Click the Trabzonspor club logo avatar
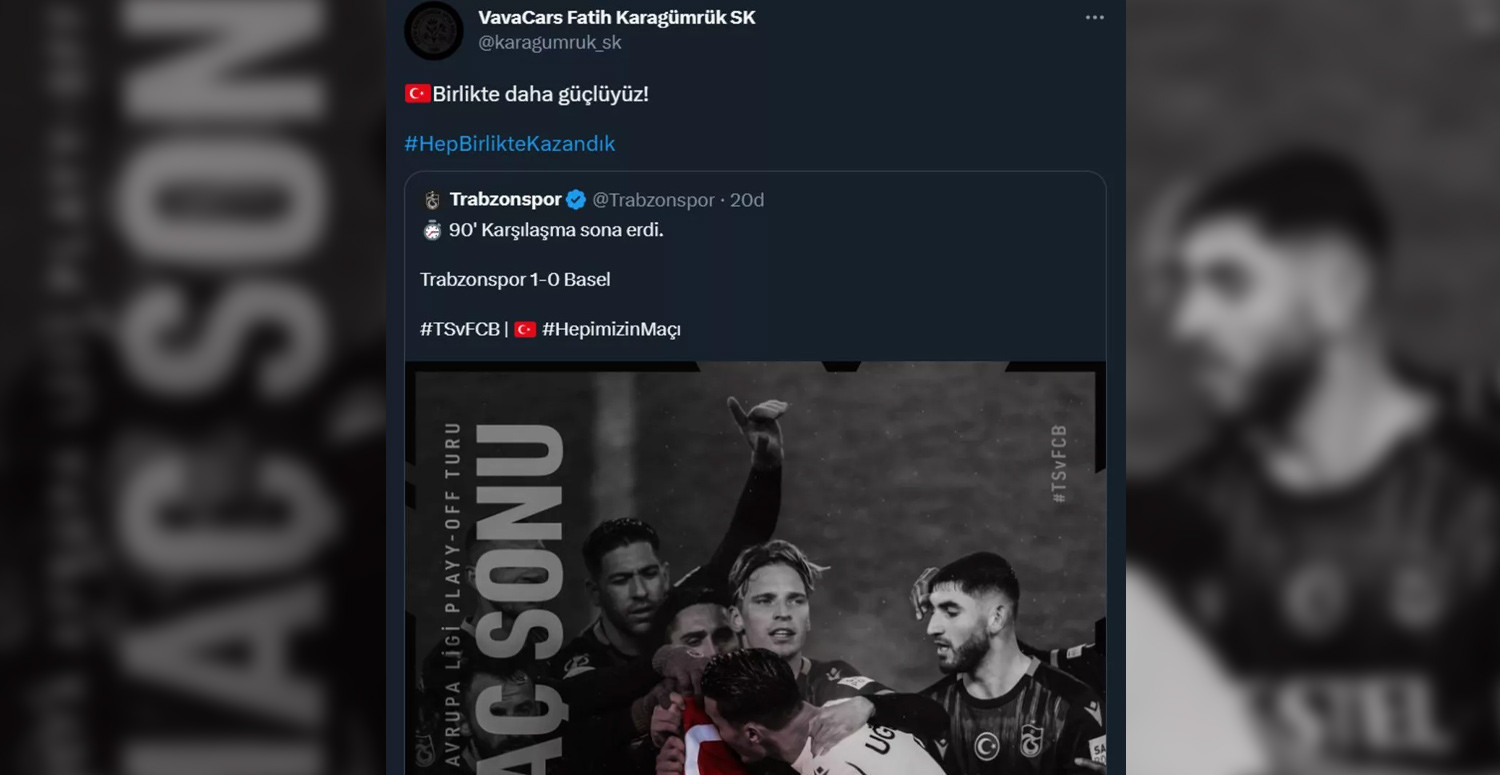1500x775 pixels. (434, 199)
